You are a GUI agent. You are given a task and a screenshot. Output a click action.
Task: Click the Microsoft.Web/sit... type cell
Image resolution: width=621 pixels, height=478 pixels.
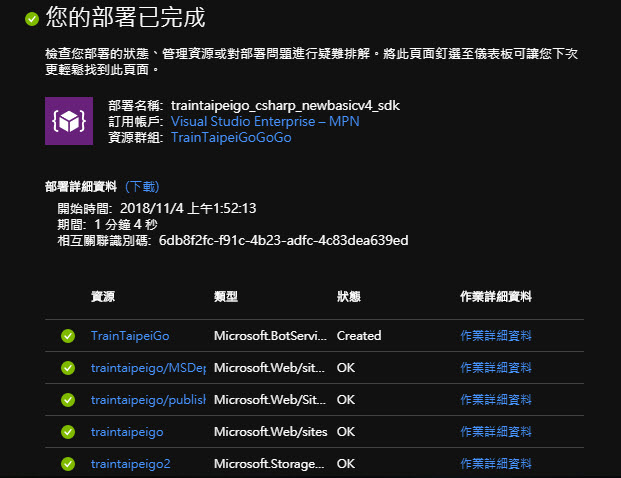tap(269, 368)
